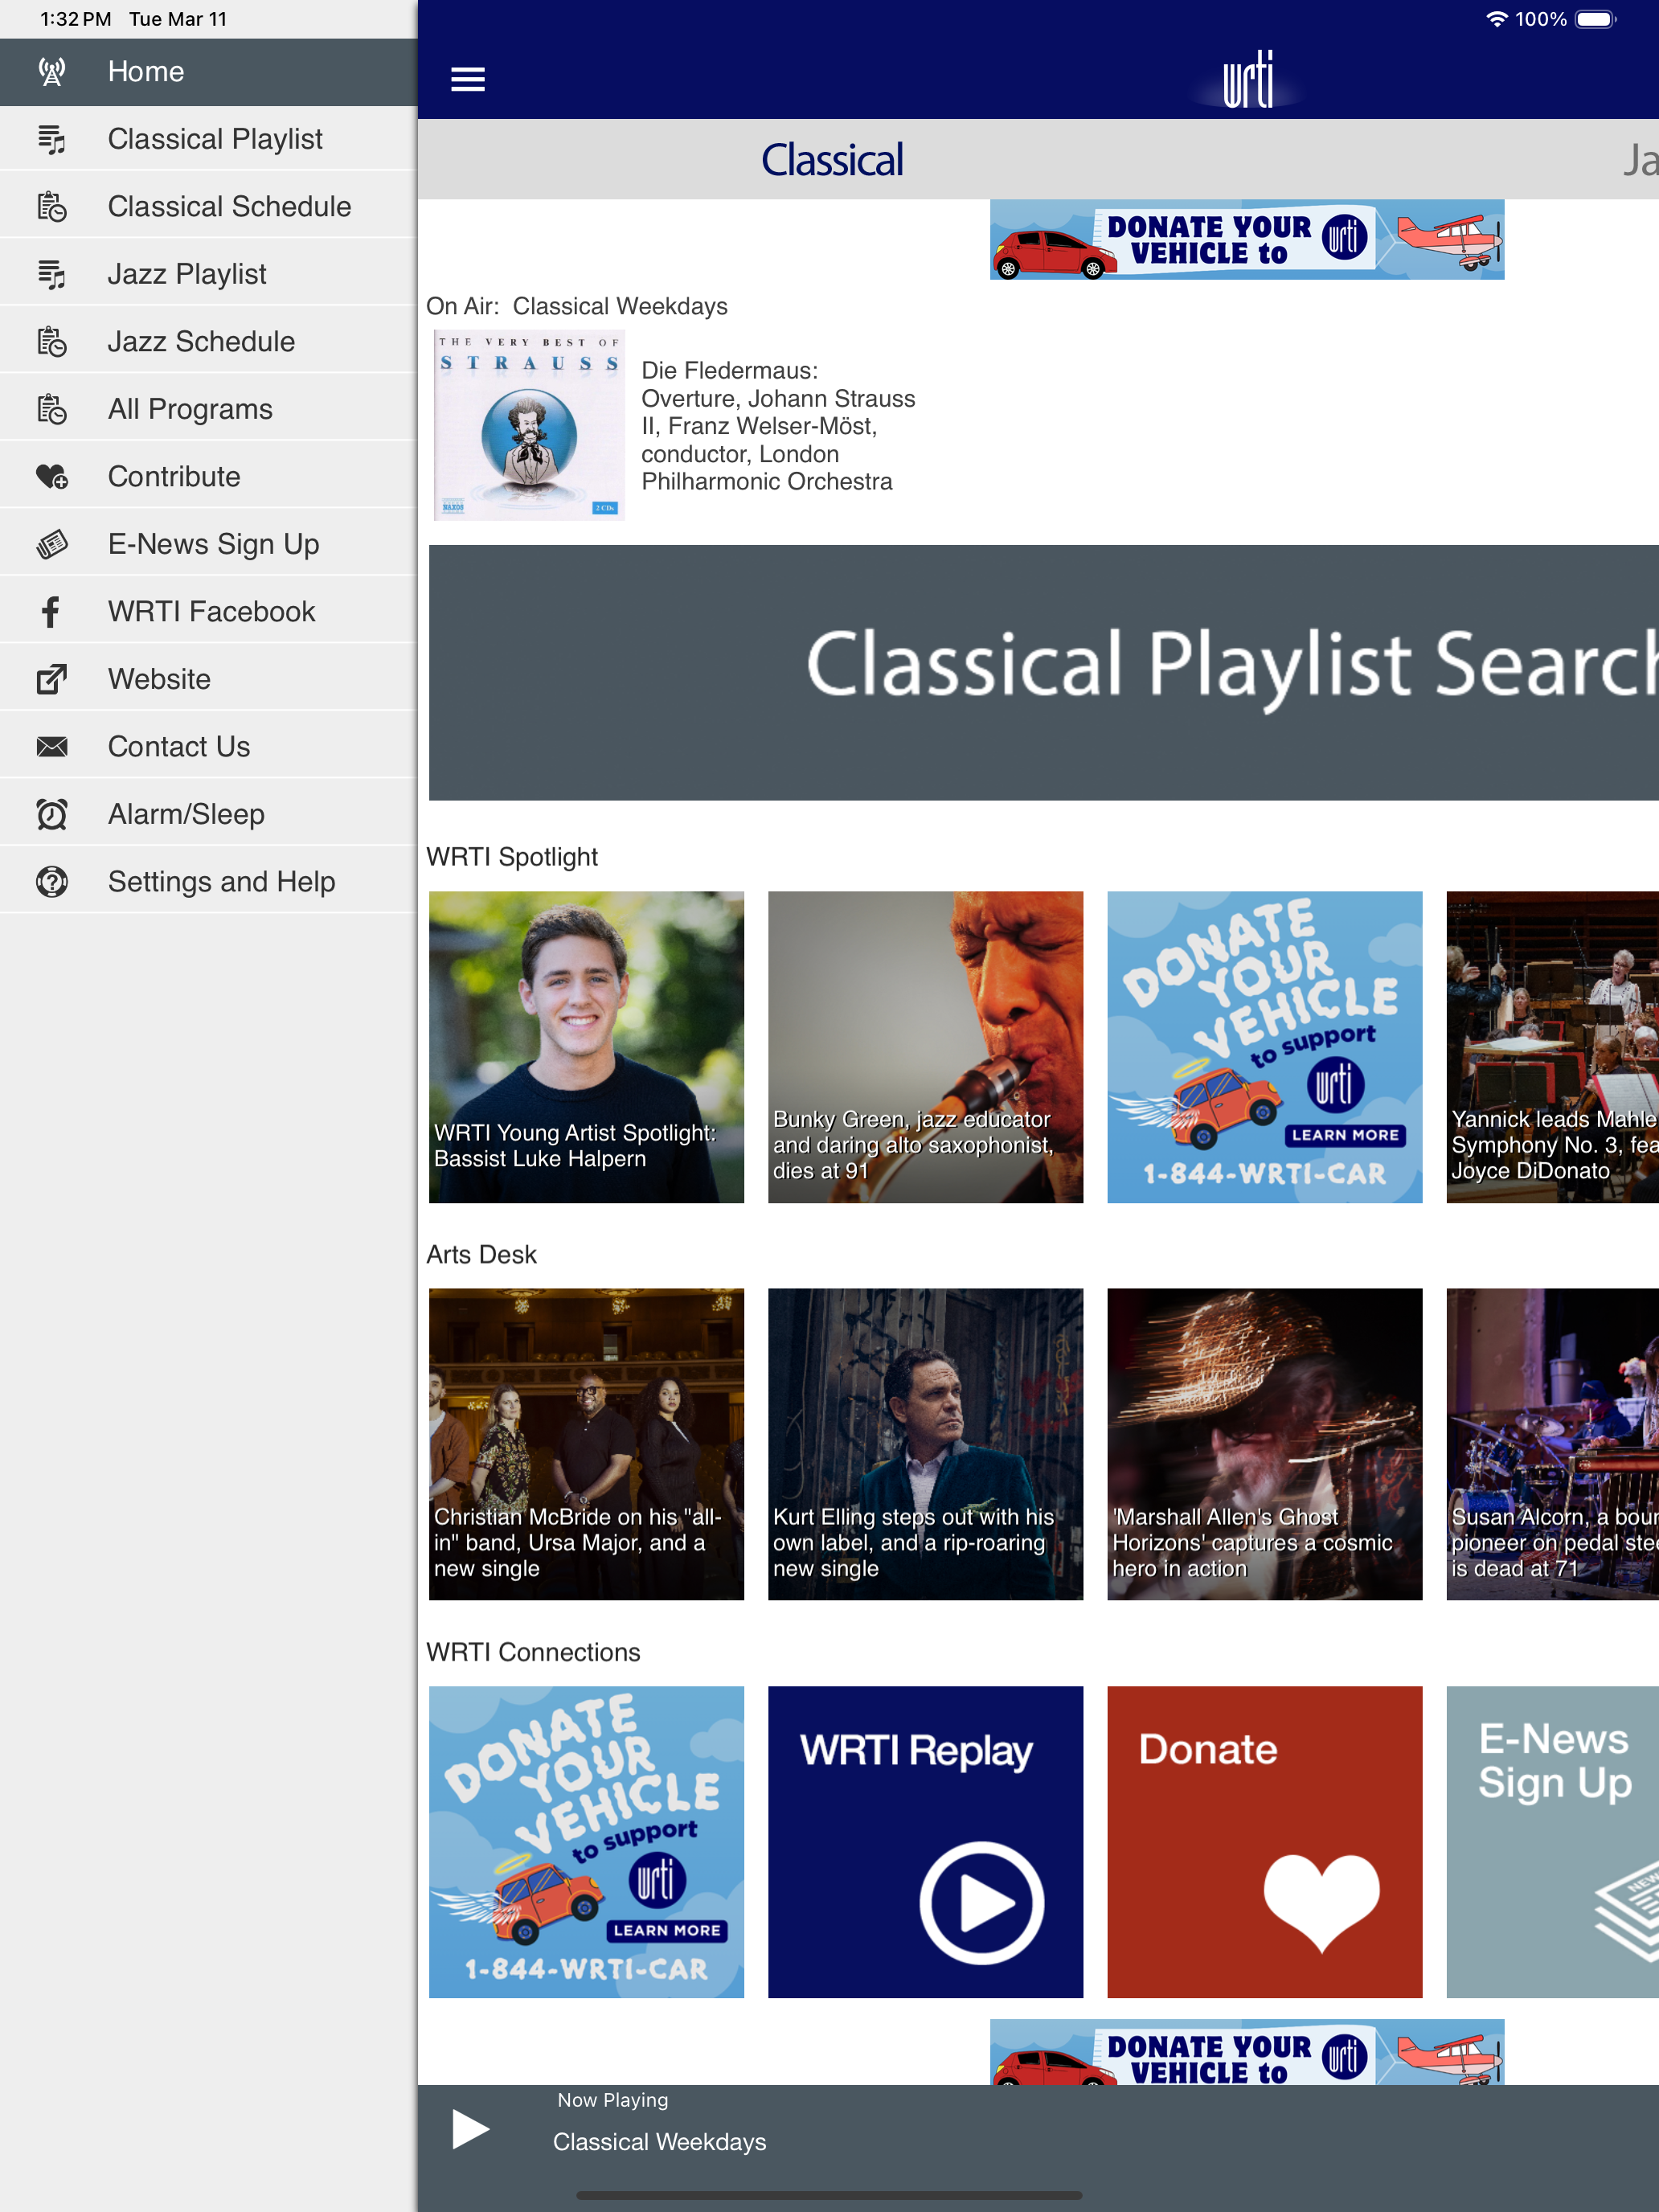1659x2212 pixels.
Task: Click the Classical Schedule clipboard icon
Action: 52,207
